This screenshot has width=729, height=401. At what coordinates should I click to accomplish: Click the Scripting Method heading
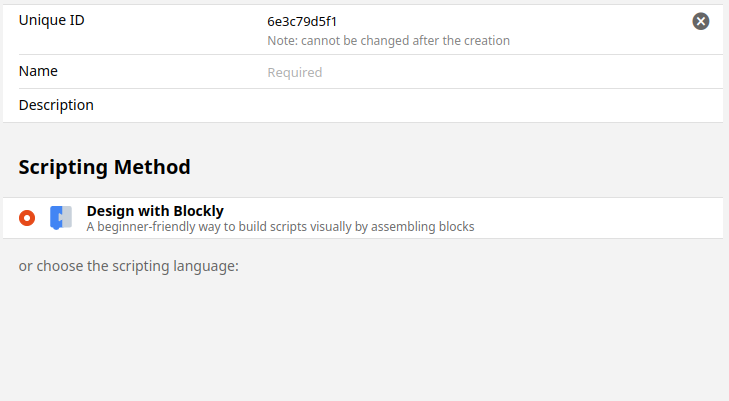pyautogui.click(x=104, y=167)
